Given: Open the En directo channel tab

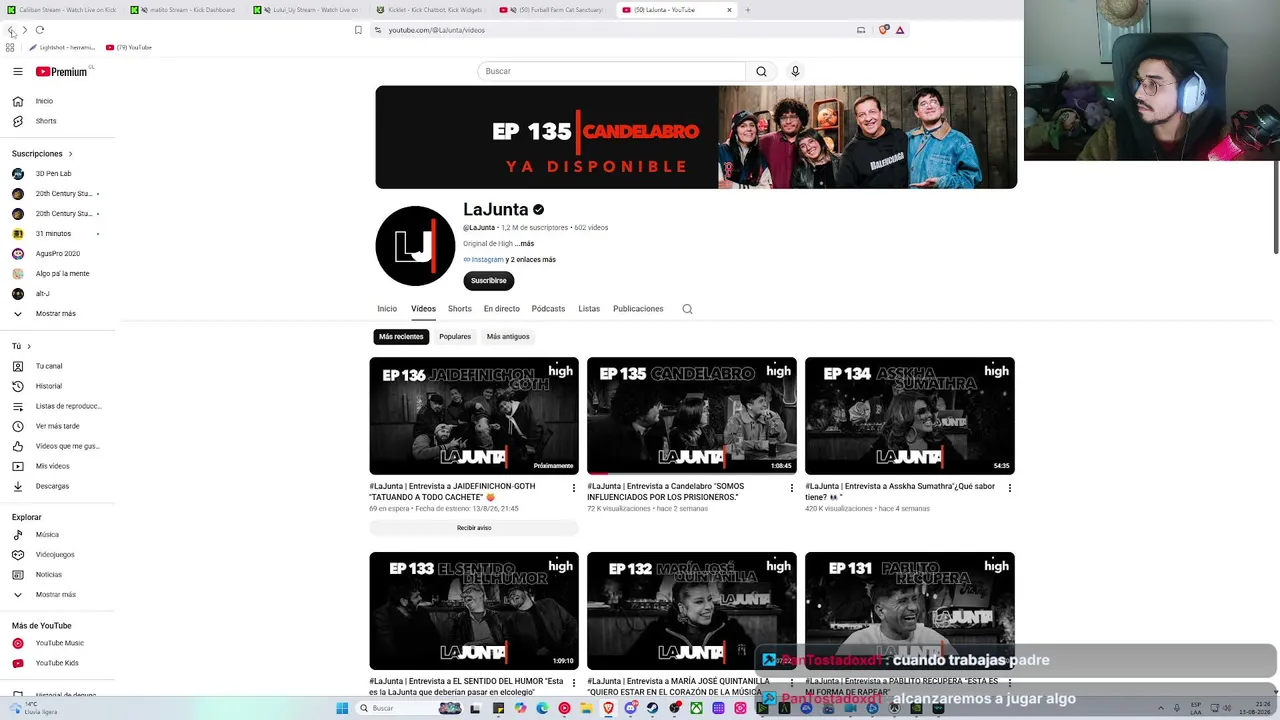Looking at the screenshot, I should click(x=502, y=309).
